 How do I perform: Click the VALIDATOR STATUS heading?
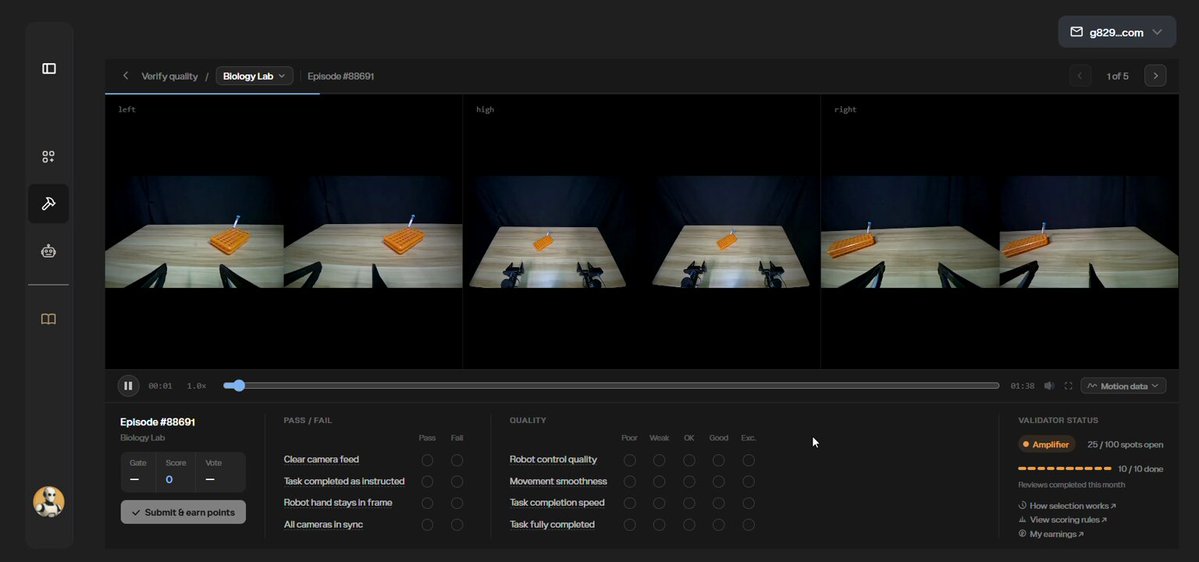1058,421
